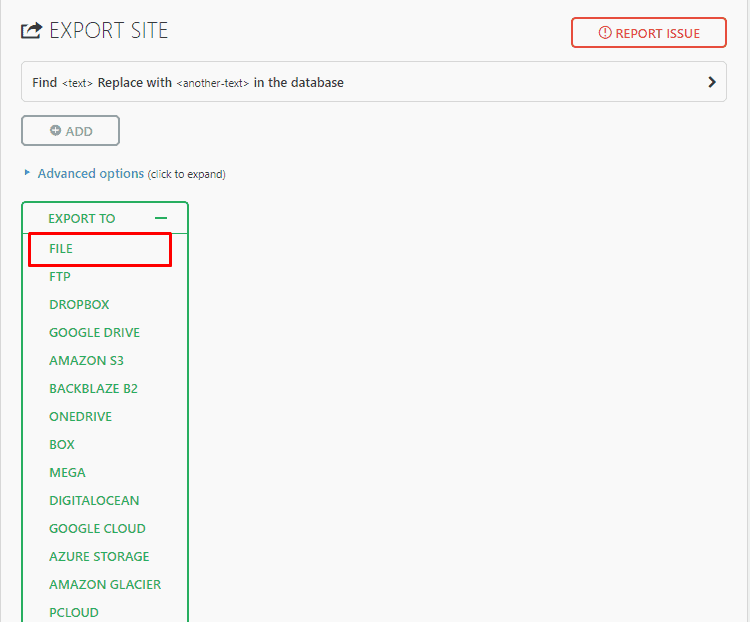Choose DigitalOcean export destination
750x622 pixels.
click(94, 500)
